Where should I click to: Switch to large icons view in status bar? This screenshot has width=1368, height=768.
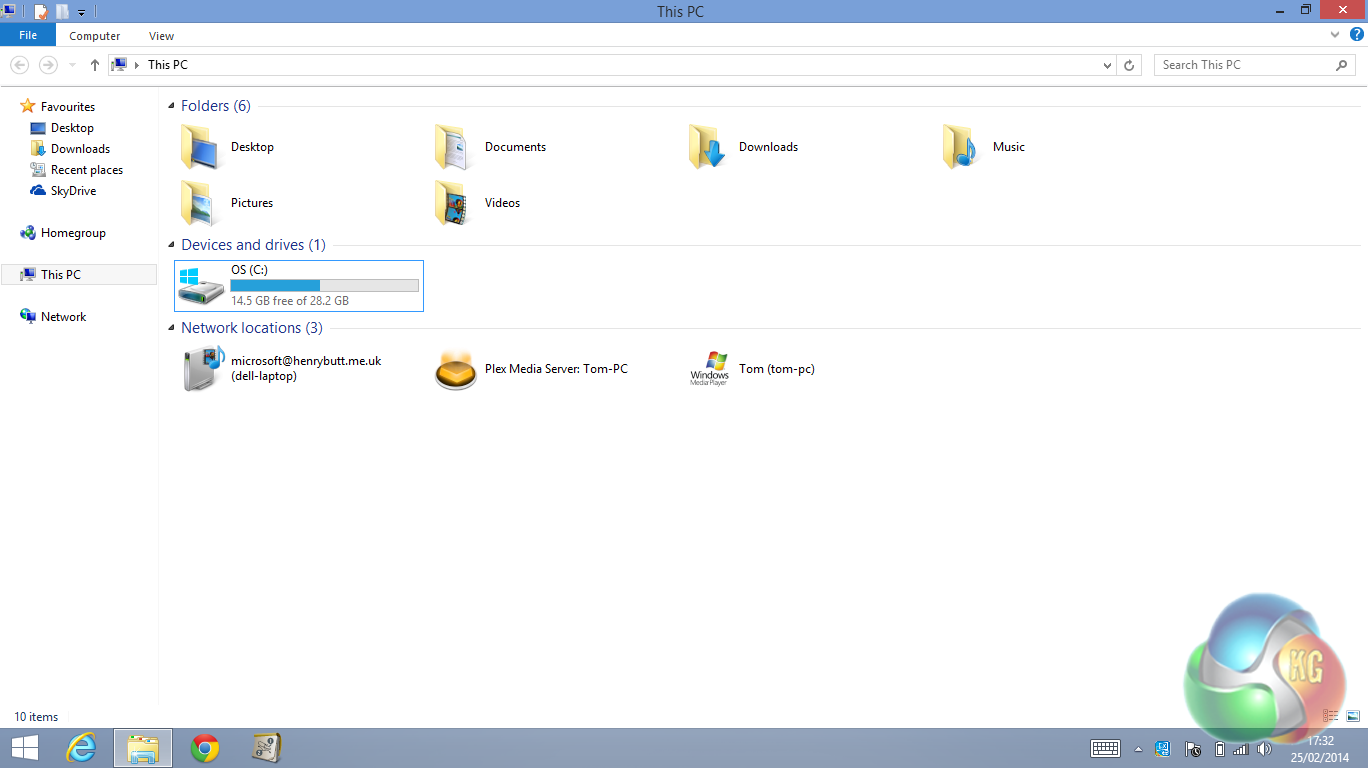coord(1353,716)
